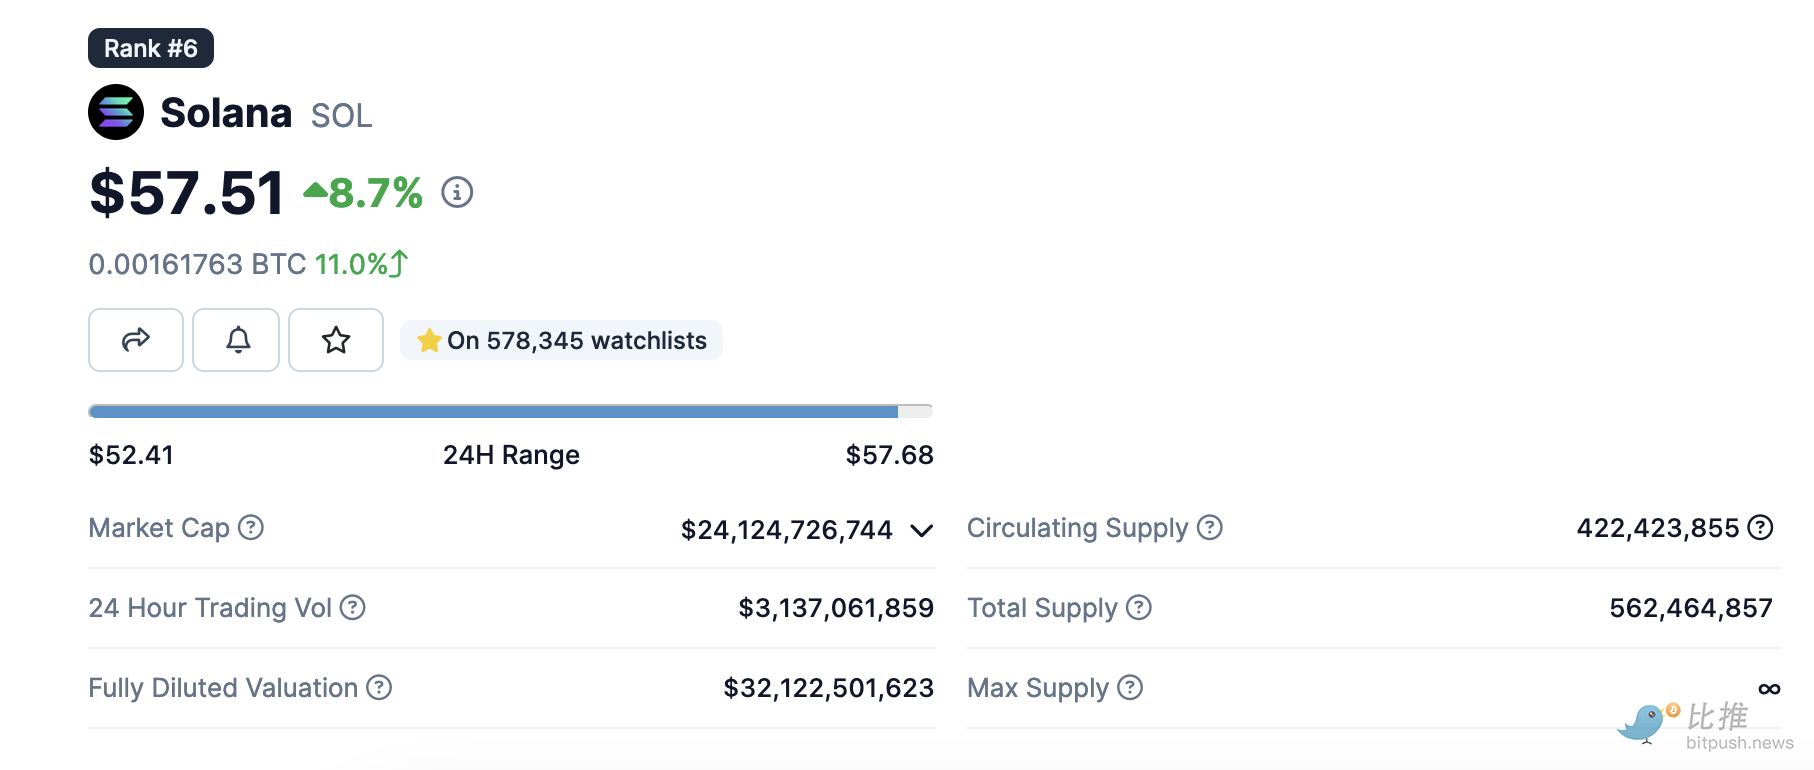This screenshot has width=1814, height=770.
Task: Expand the Market Cap chevron dropdown
Action: (922, 530)
